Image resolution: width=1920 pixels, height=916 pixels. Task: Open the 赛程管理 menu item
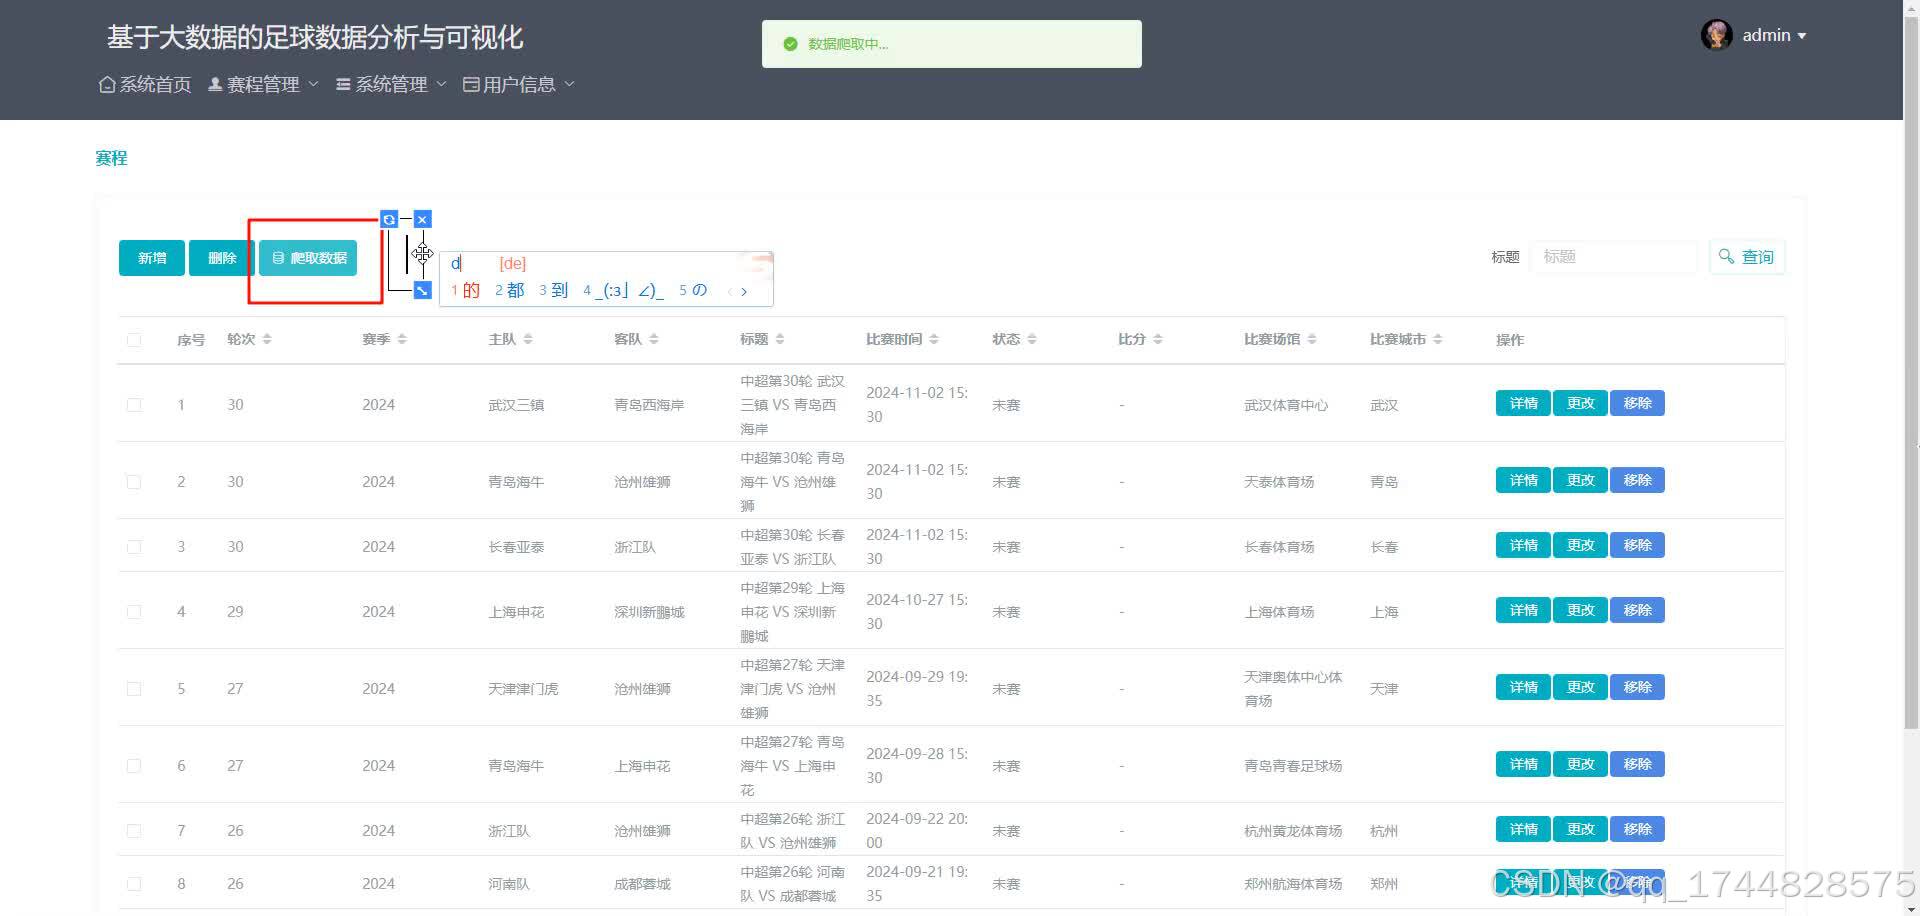[x=263, y=85]
